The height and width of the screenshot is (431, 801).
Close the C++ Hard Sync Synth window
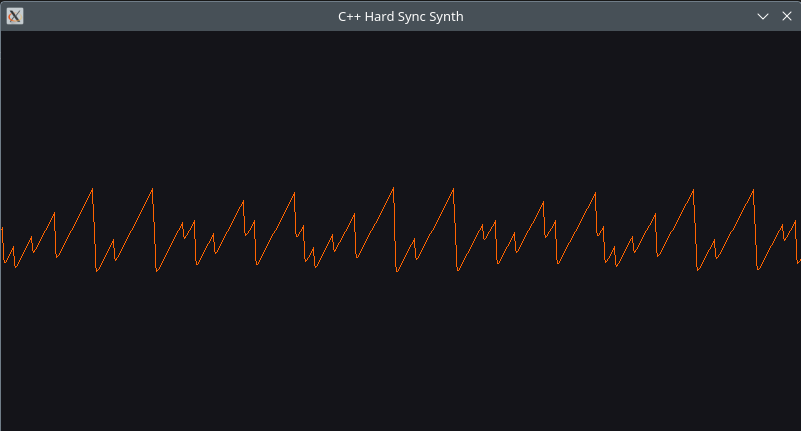point(787,16)
